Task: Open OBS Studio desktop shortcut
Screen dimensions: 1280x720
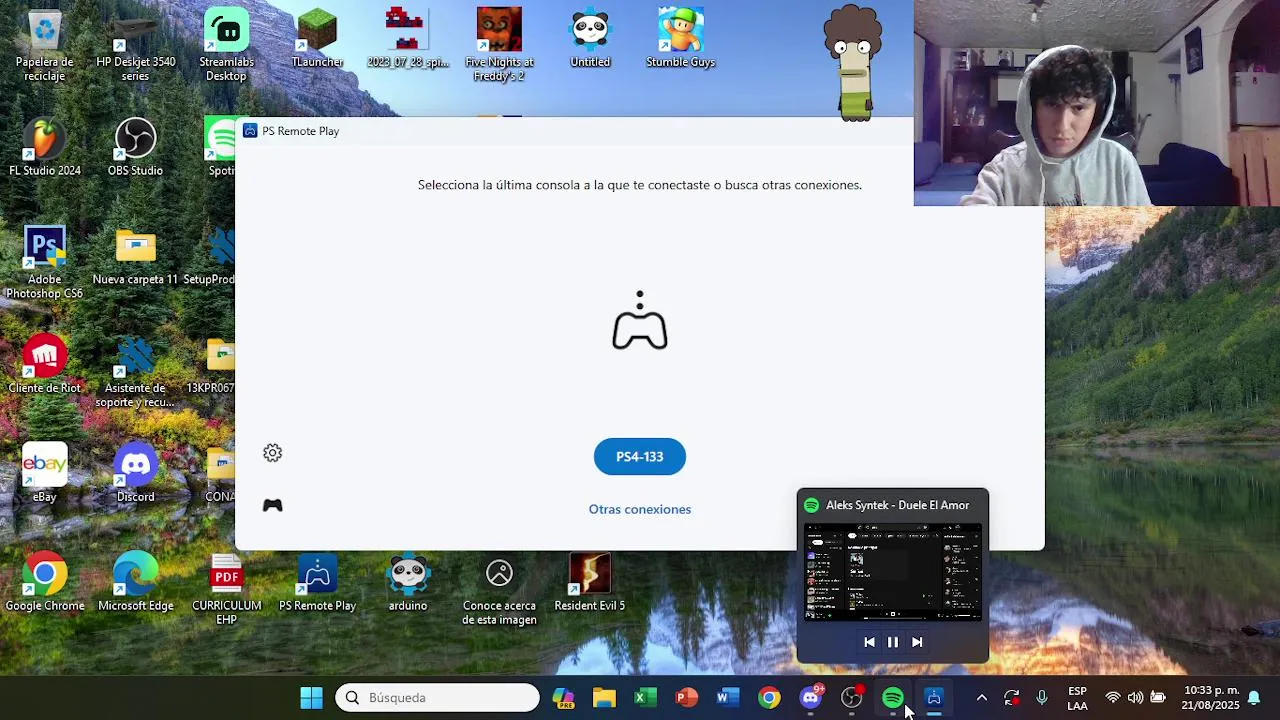Action: coord(135,148)
